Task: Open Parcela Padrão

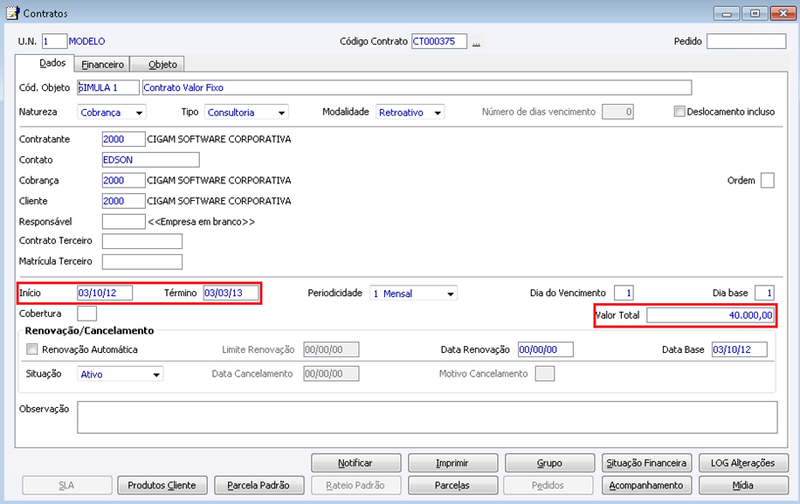Action: click(259, 485)
